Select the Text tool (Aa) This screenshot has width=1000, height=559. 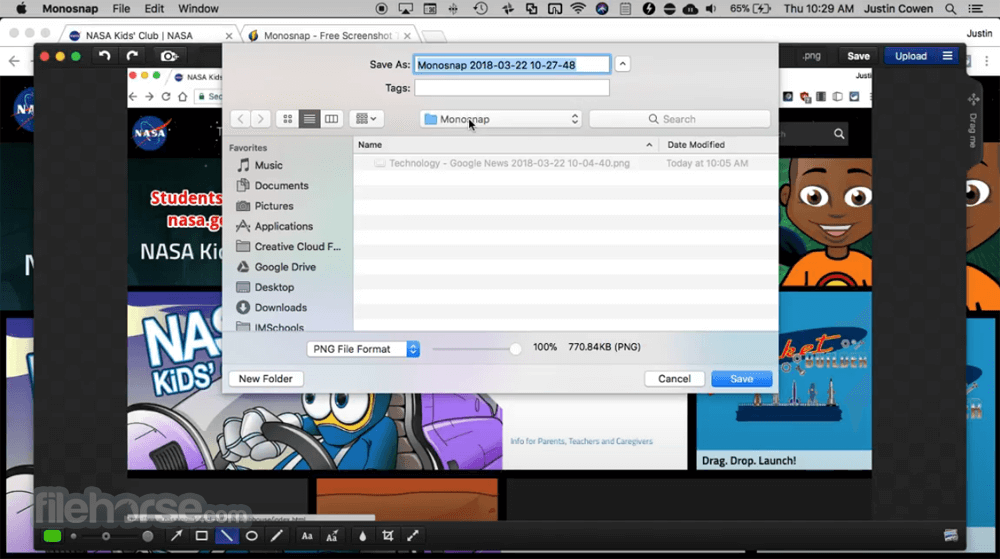(307, 536)
